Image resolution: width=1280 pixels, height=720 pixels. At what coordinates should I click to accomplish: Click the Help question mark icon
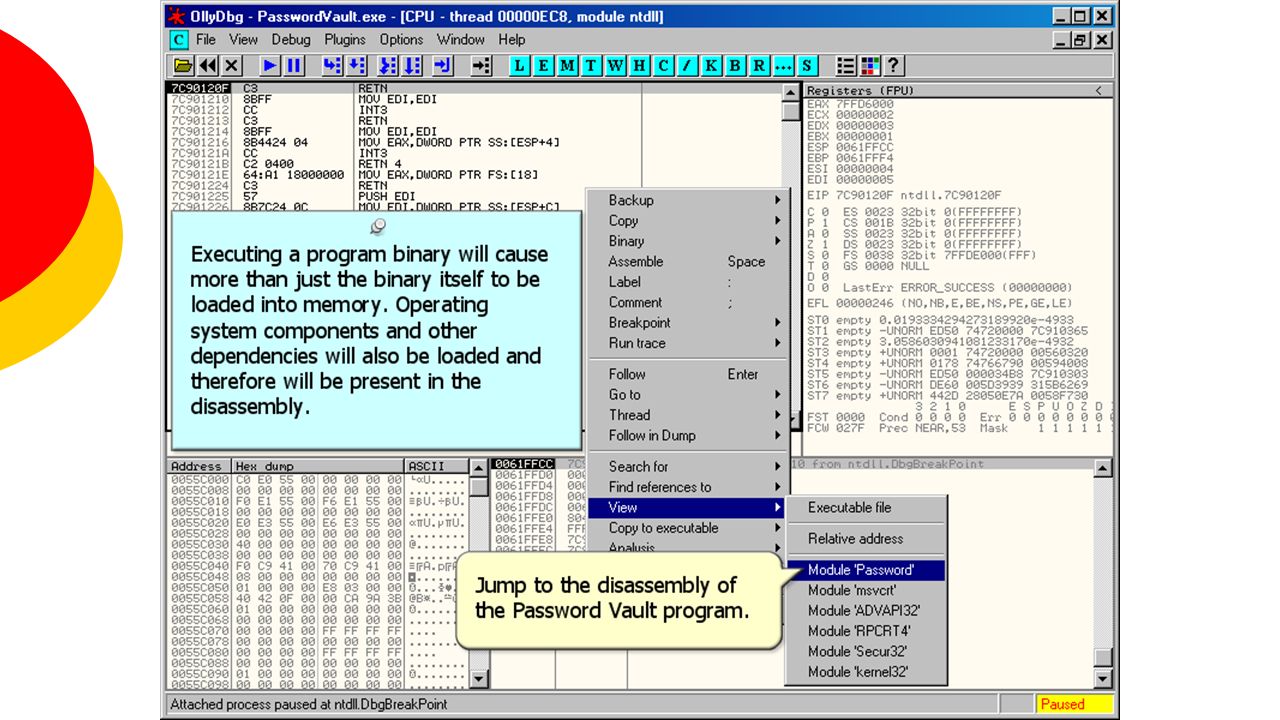coord(894,65)
